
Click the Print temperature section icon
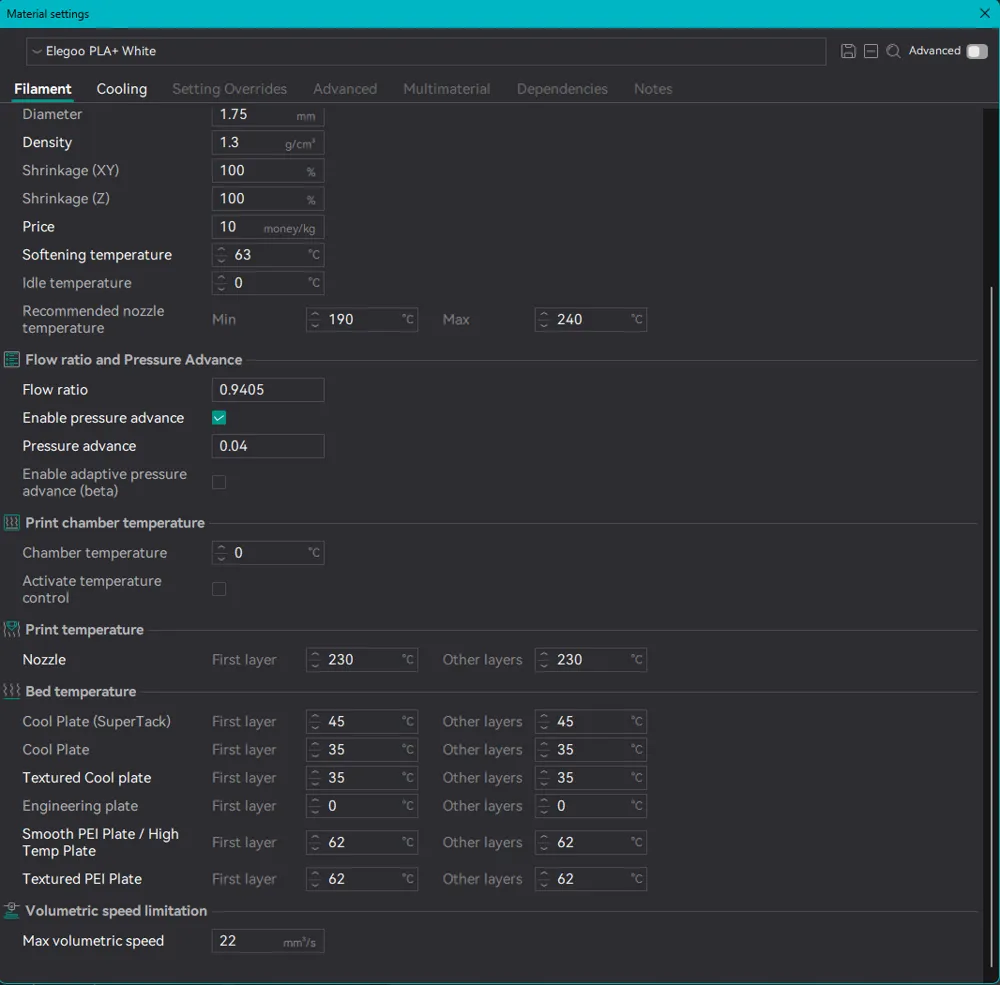[12, 630]
